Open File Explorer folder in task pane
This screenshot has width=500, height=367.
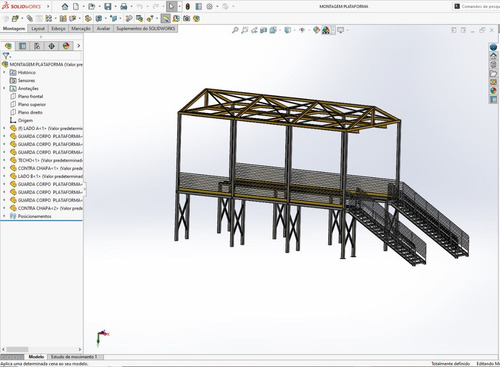[x=493, y=73]
